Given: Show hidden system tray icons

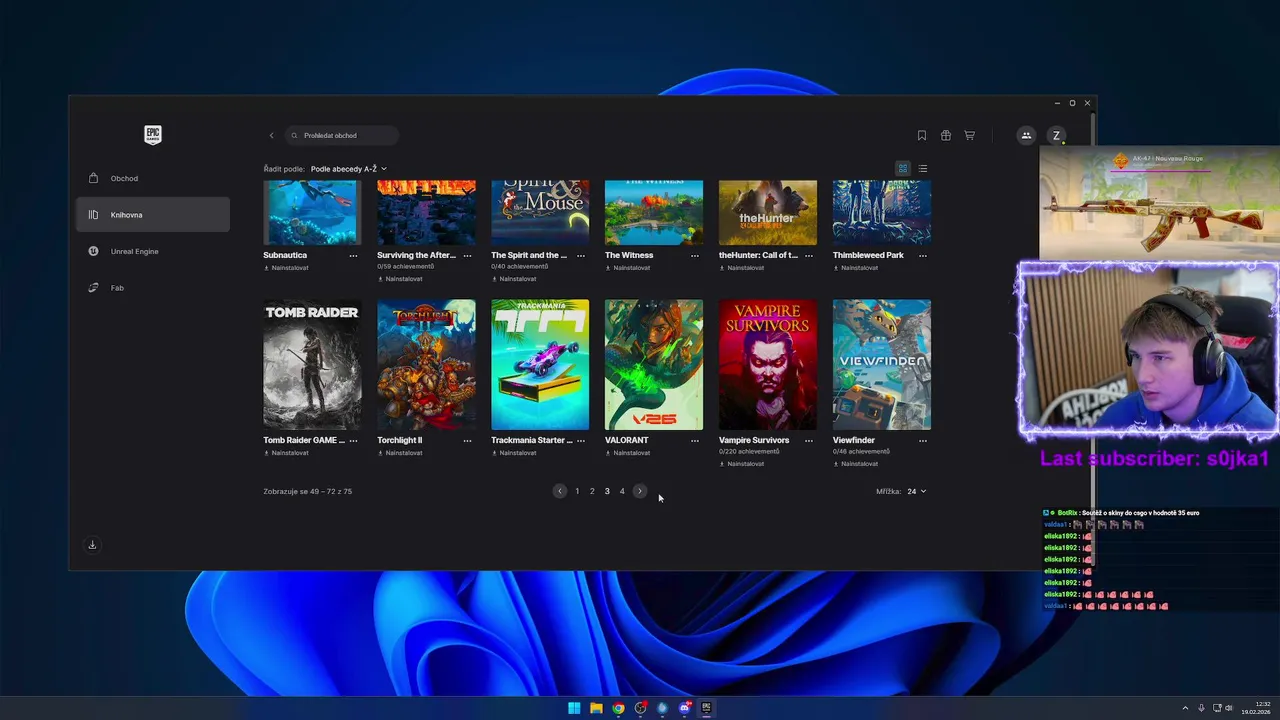Looking at the screenshot, I should (x=1186, y=708).
